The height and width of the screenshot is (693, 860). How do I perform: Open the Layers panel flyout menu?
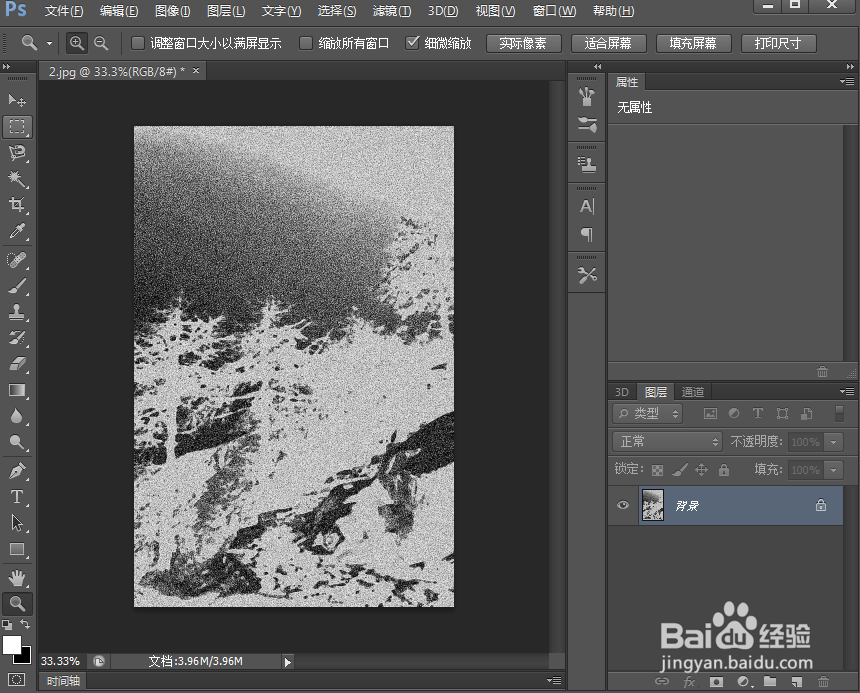click(x=847, y=391)
